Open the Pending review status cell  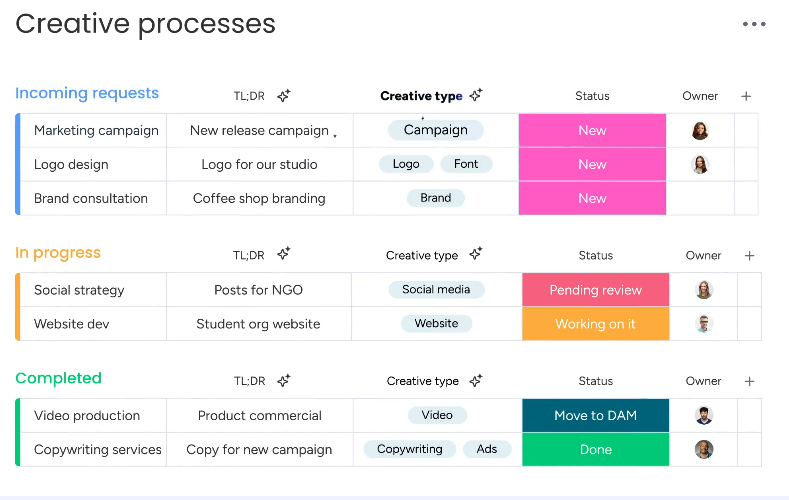click(596, 290)
